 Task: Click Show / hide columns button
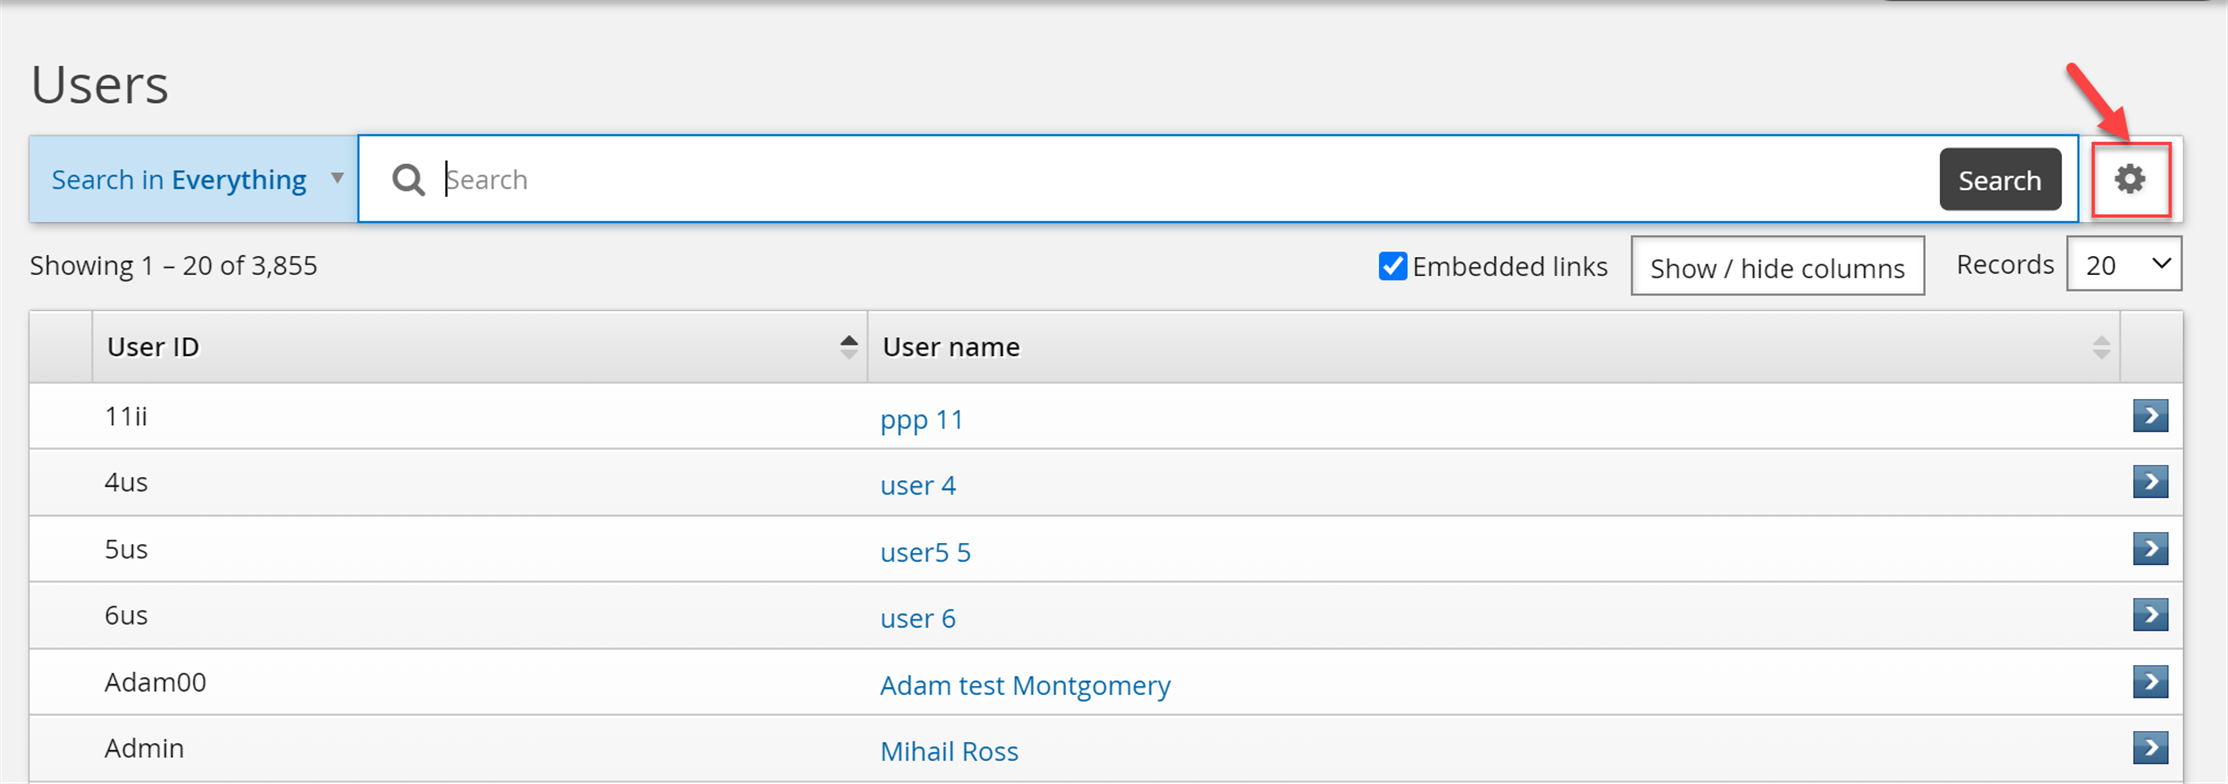point(1777,267)
